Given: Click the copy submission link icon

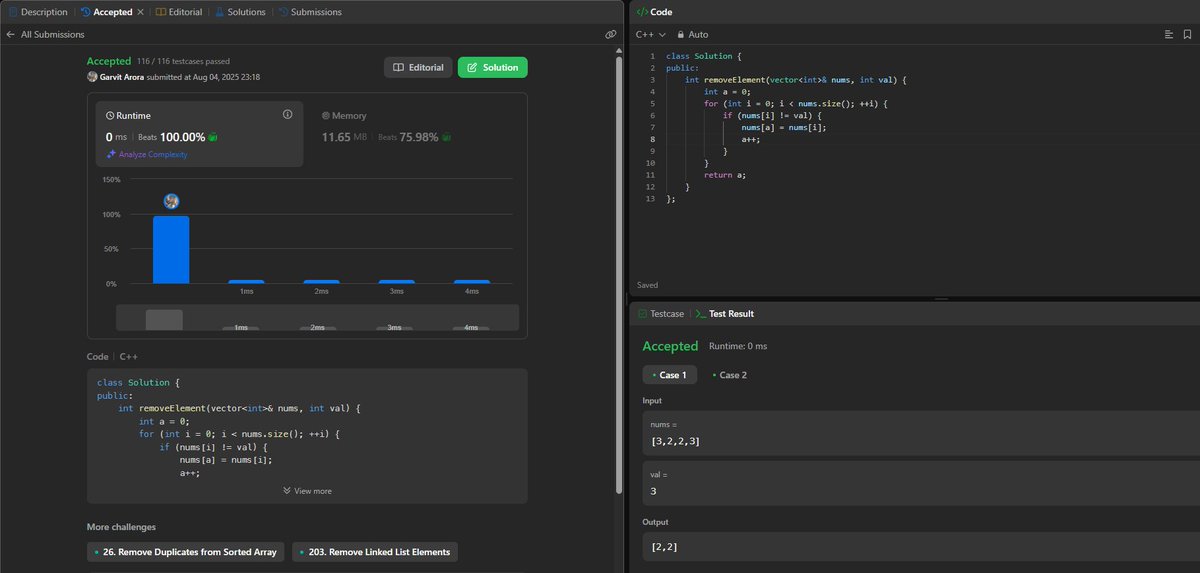Looking at the screenshot, I should (610, 34).
